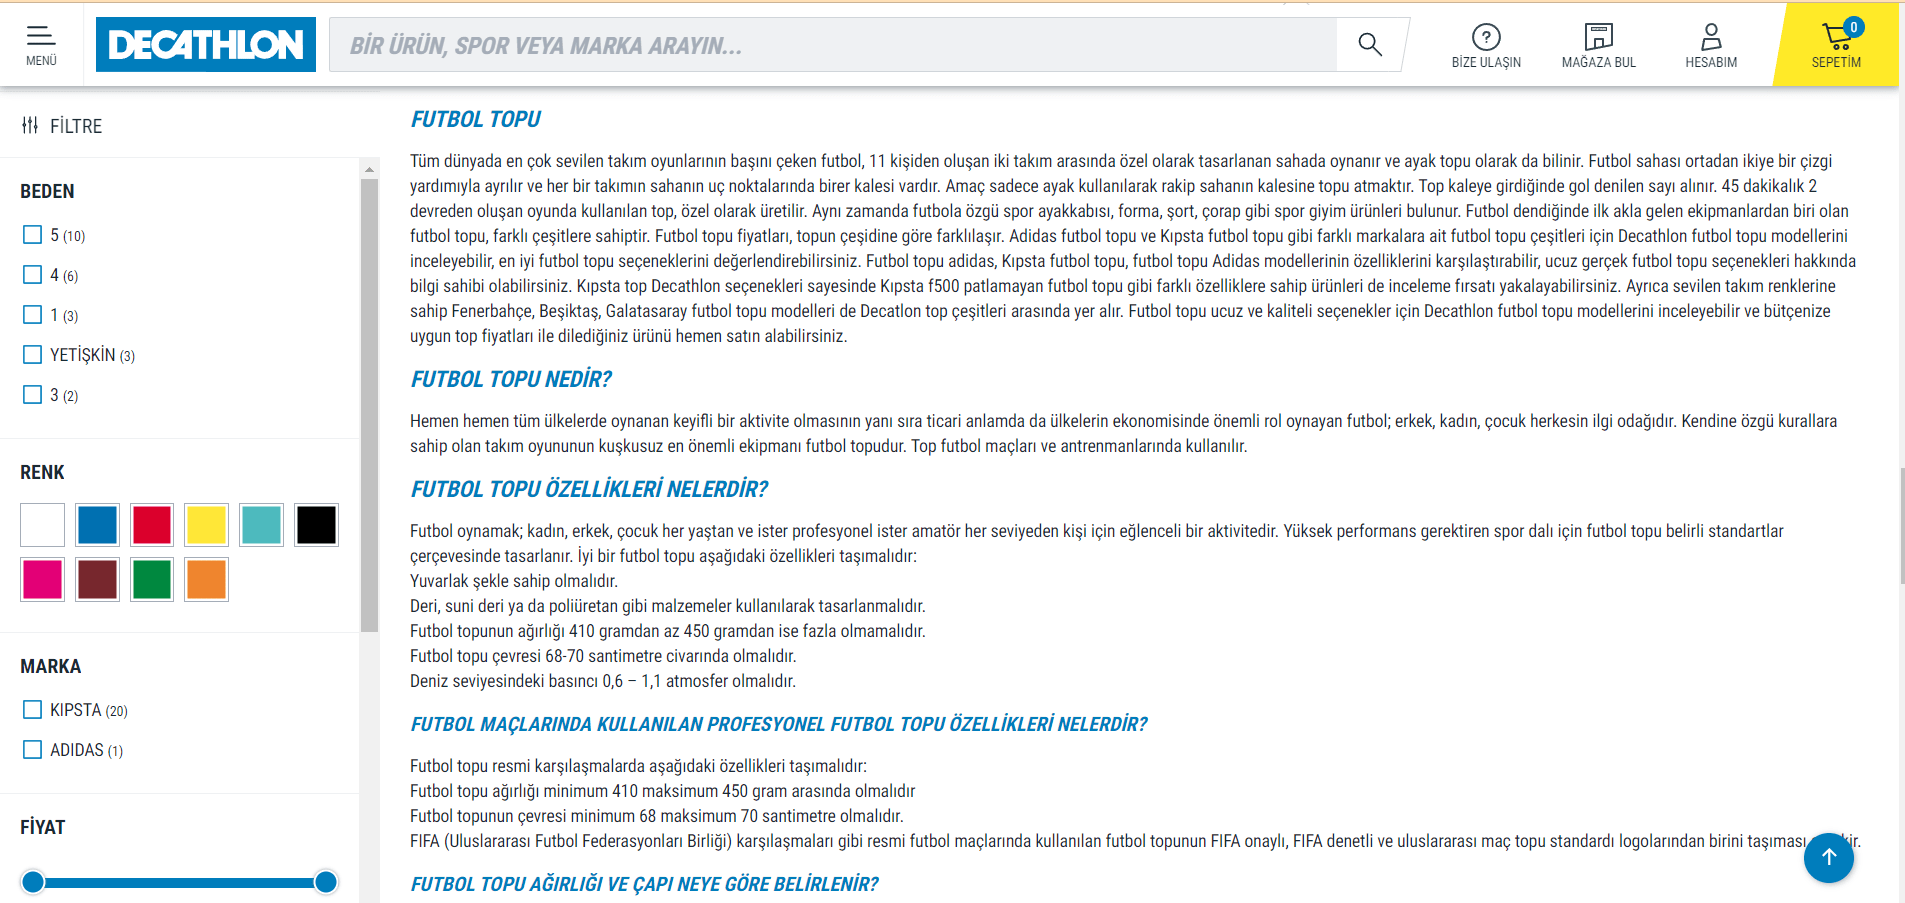This screenshot has height=903, width=1905.
Task: Enable the YETİŞKİN size filter
Action: (30, 353)
